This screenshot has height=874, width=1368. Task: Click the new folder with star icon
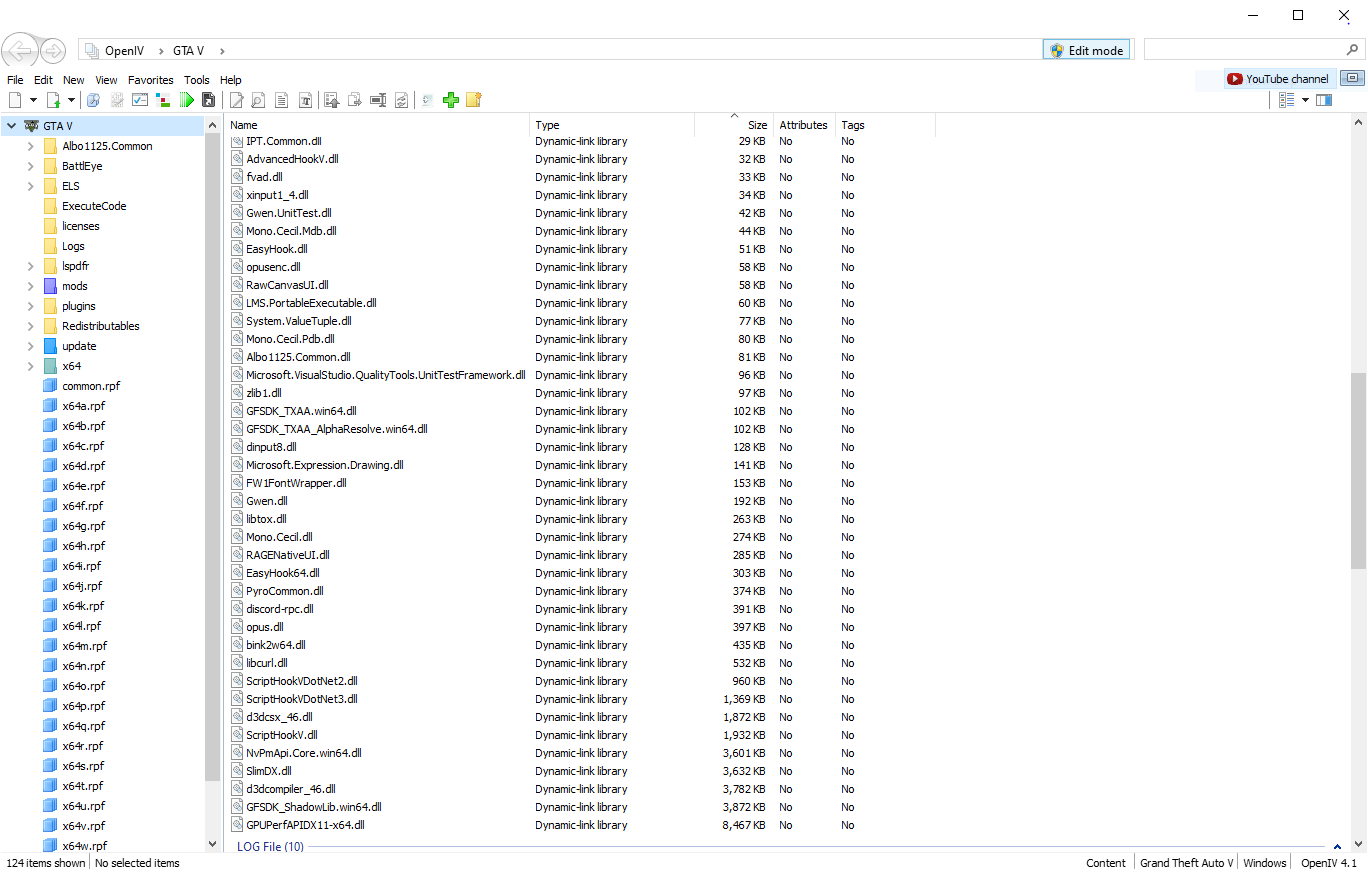(474, 100)
